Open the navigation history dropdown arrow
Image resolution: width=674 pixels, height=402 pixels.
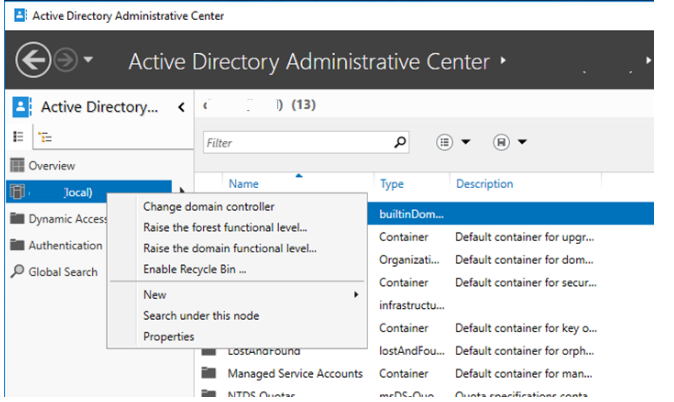coord(88,59)
